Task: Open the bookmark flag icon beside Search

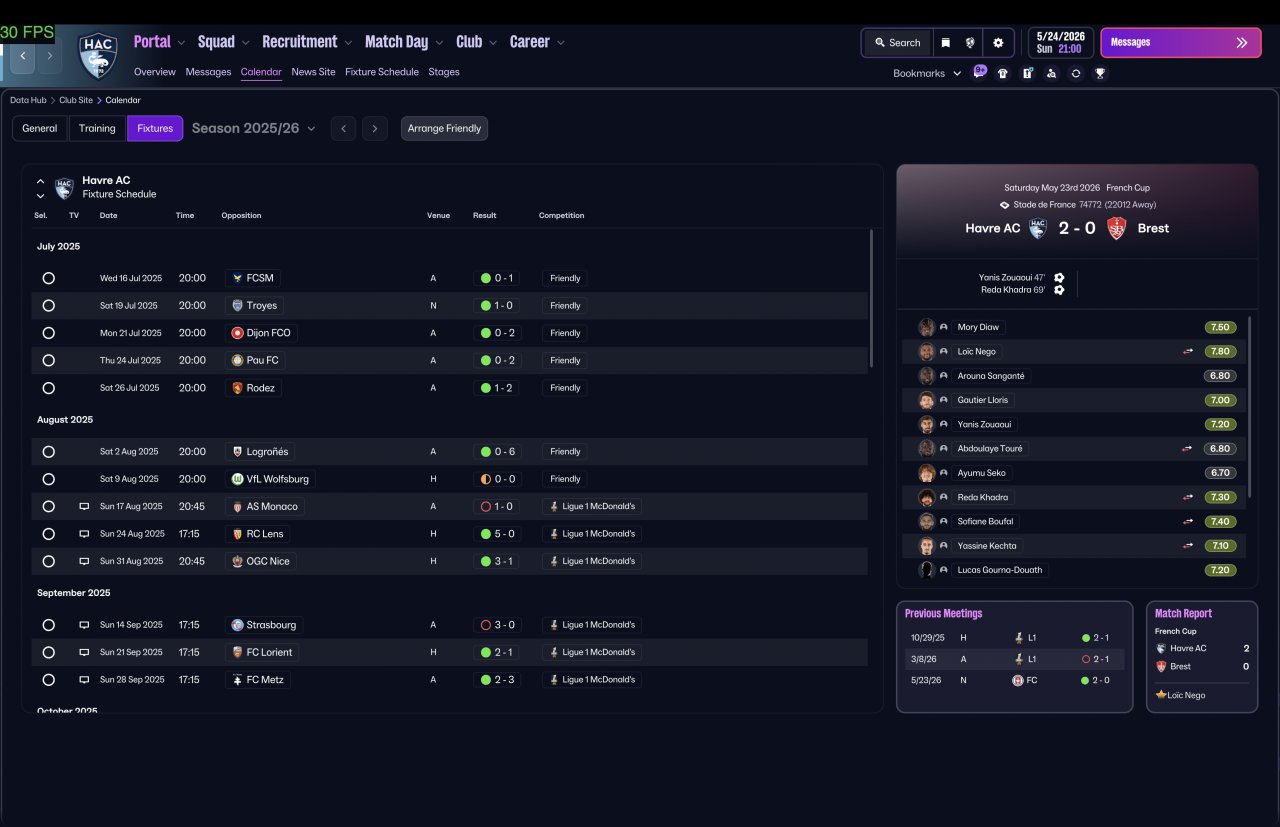Action: [x=945, y=43]
